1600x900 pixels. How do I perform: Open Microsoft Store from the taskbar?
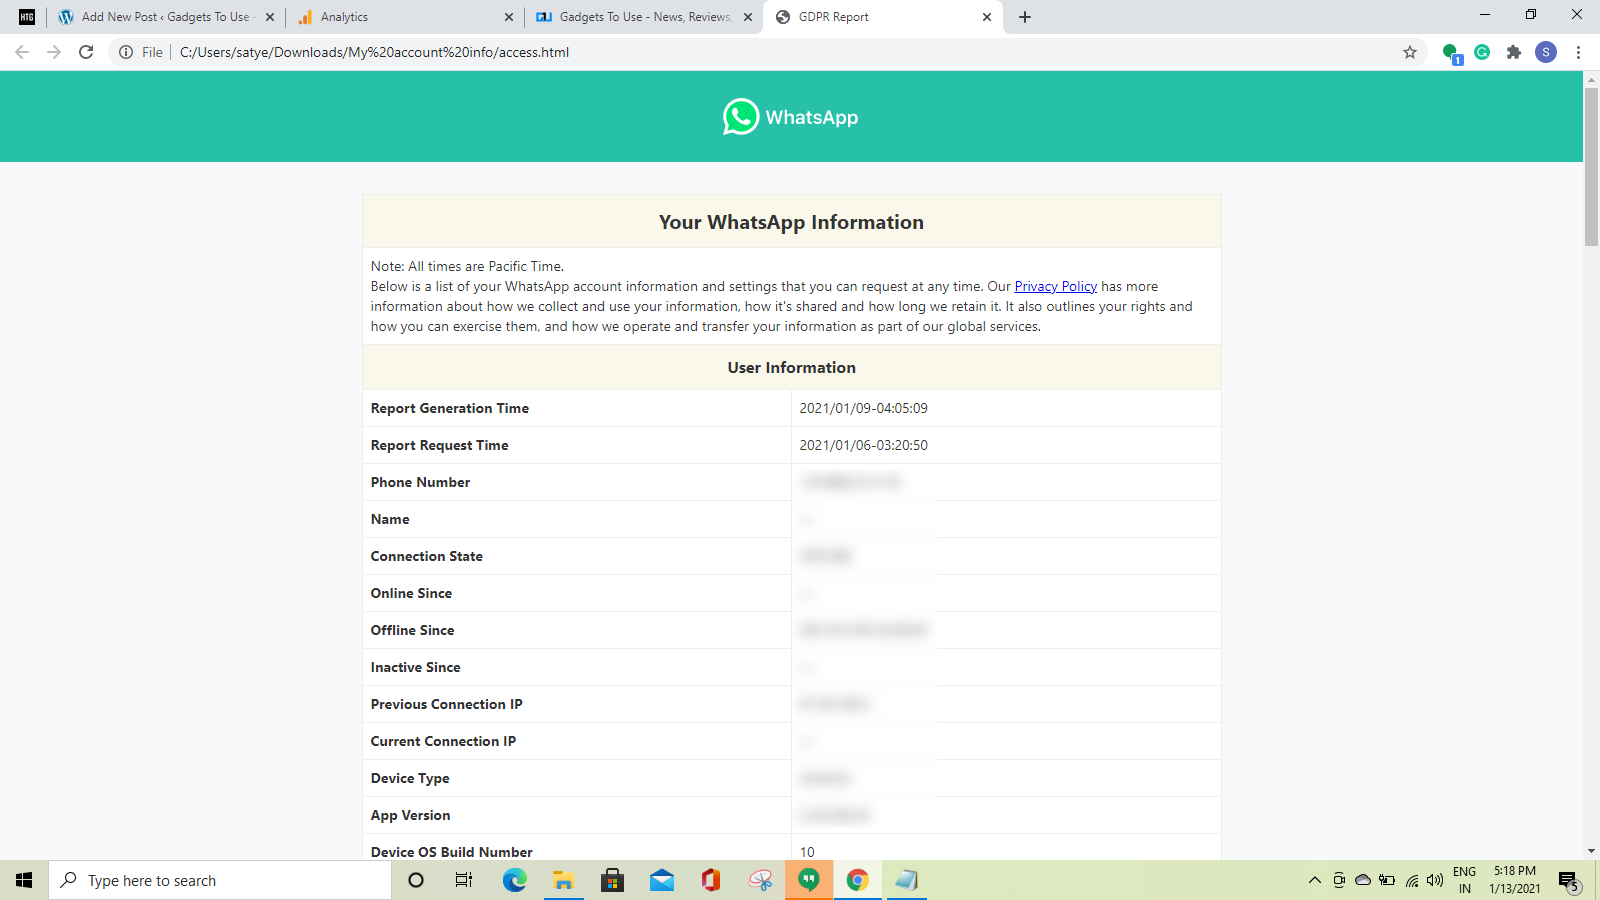coord(612,880)
